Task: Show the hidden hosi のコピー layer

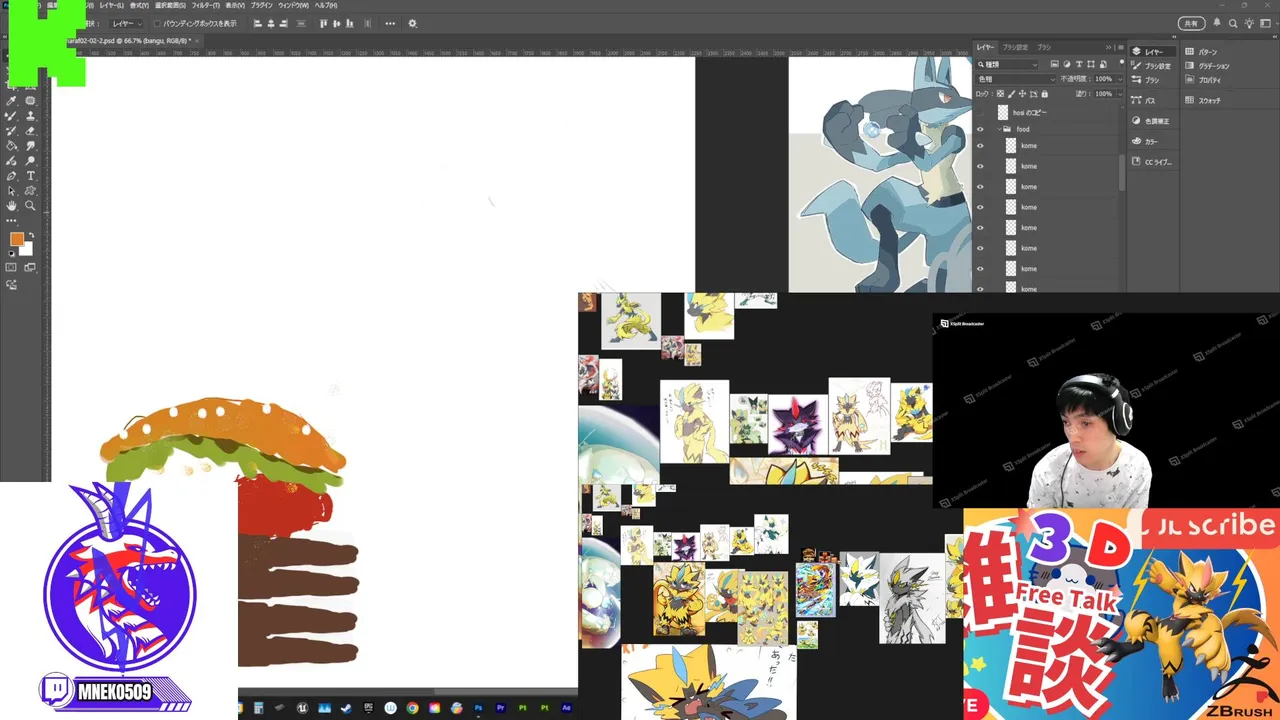Action: click(980, 113)
